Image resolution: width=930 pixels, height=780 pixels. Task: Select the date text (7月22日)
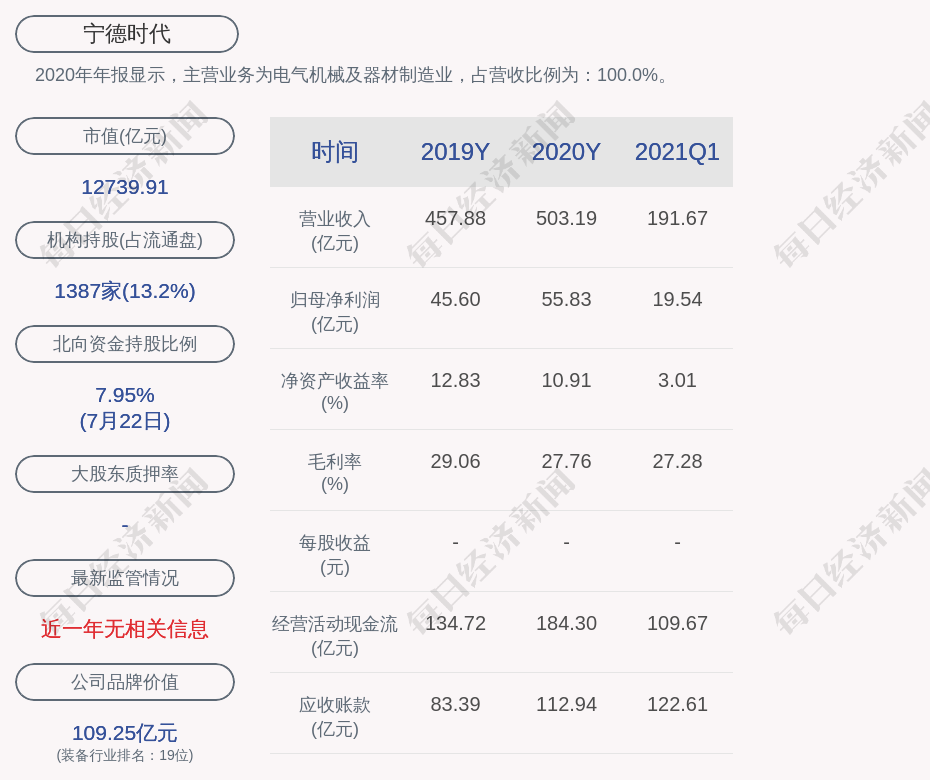(x=125, y=421)
